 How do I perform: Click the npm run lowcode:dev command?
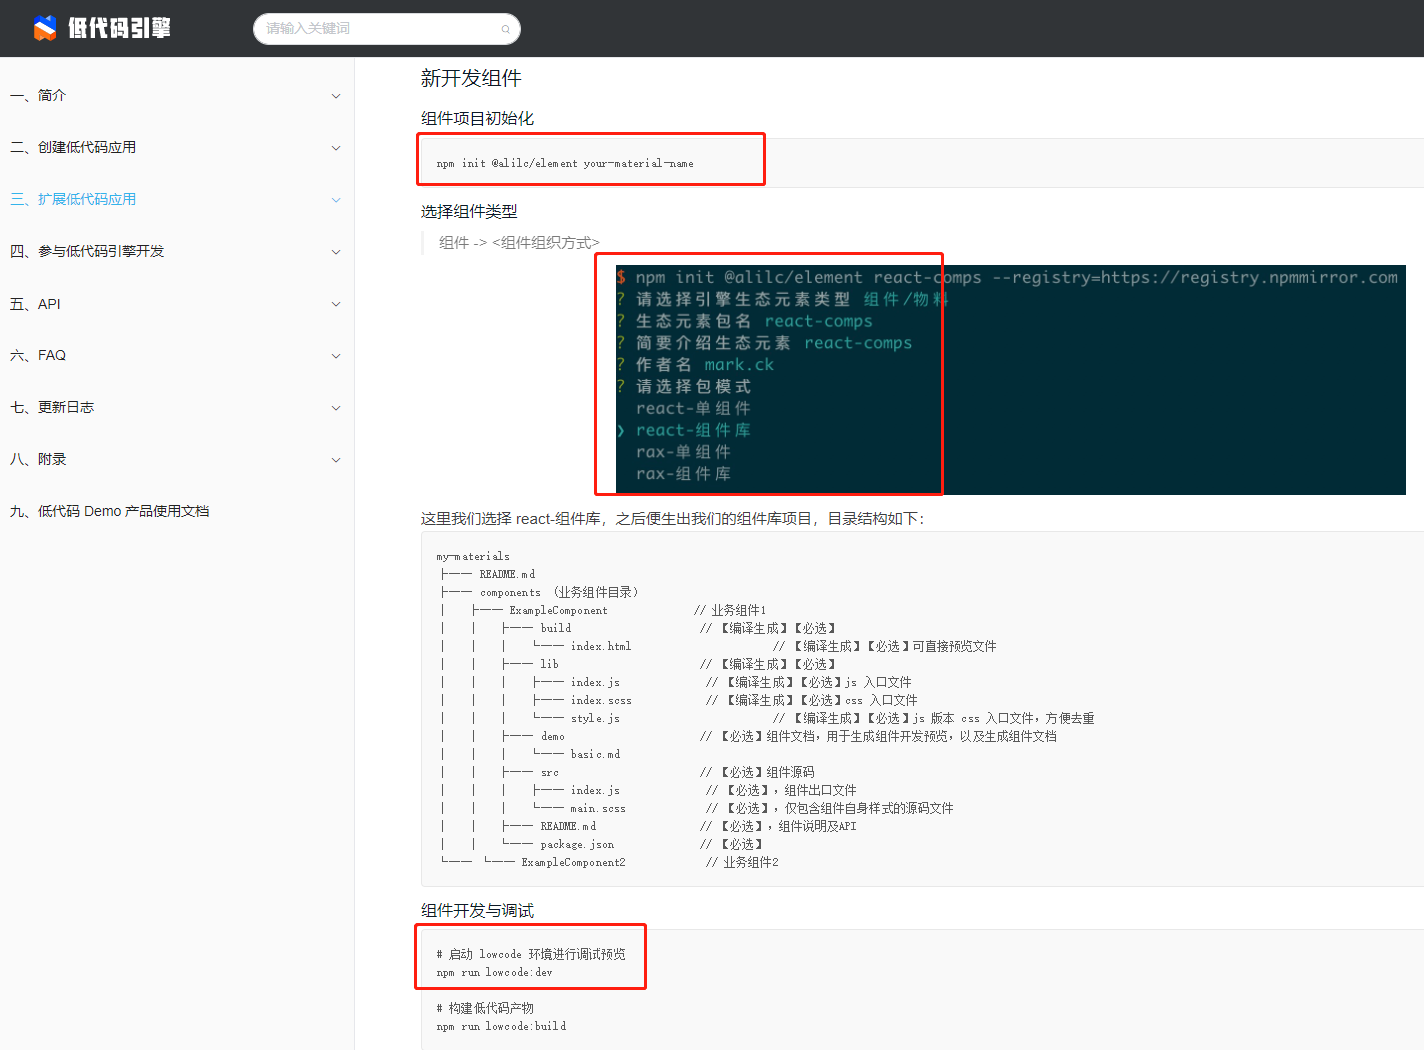494,972
